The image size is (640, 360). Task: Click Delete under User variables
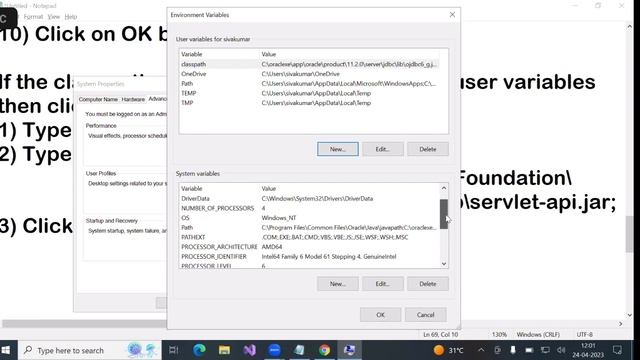pos(427,149)
